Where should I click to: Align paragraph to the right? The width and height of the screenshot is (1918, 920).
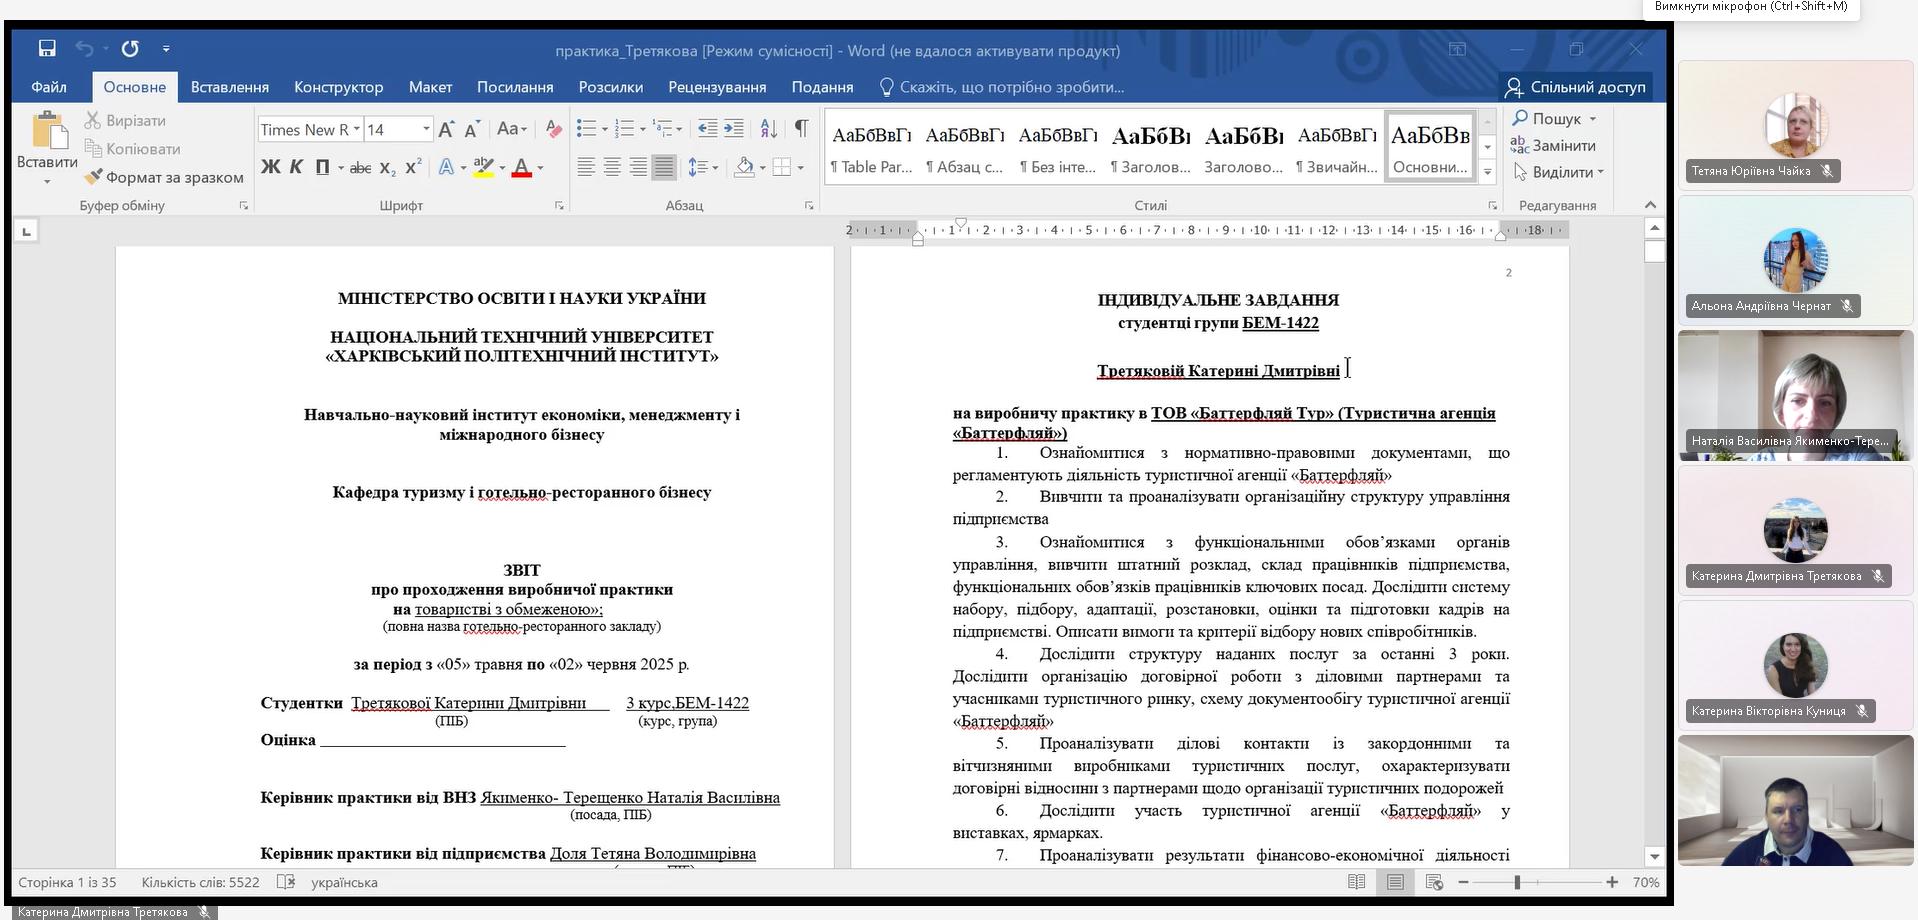[x=638, y=167]
